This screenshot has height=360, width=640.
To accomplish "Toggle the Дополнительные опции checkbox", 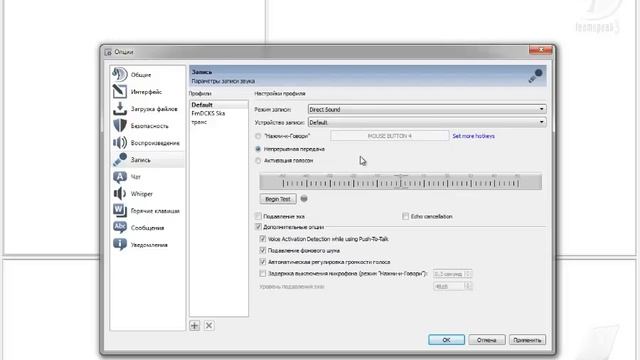I will coord(258,227).
